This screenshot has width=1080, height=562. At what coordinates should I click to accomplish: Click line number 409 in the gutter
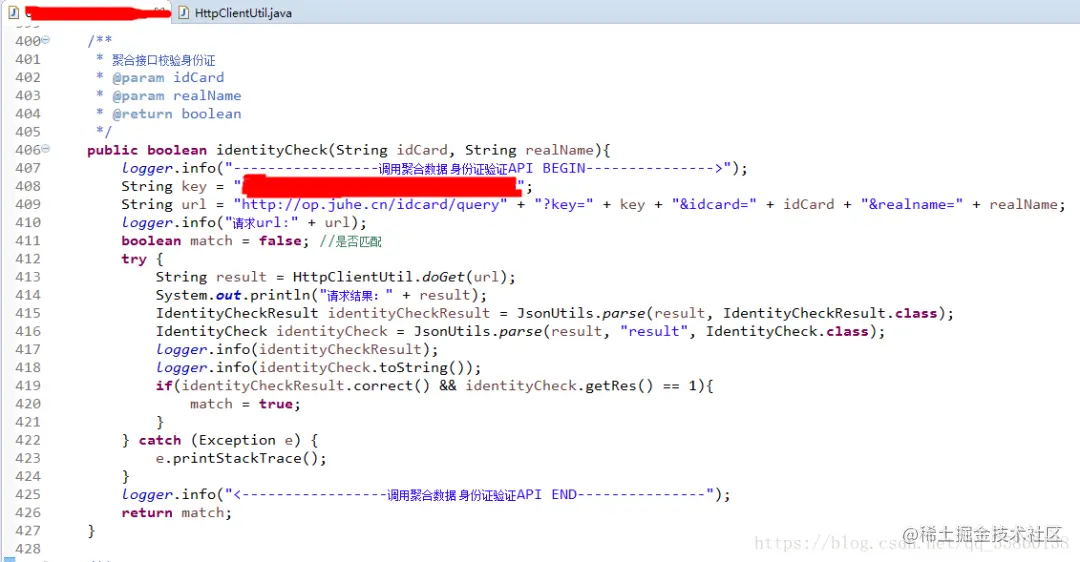coord(28,205)
